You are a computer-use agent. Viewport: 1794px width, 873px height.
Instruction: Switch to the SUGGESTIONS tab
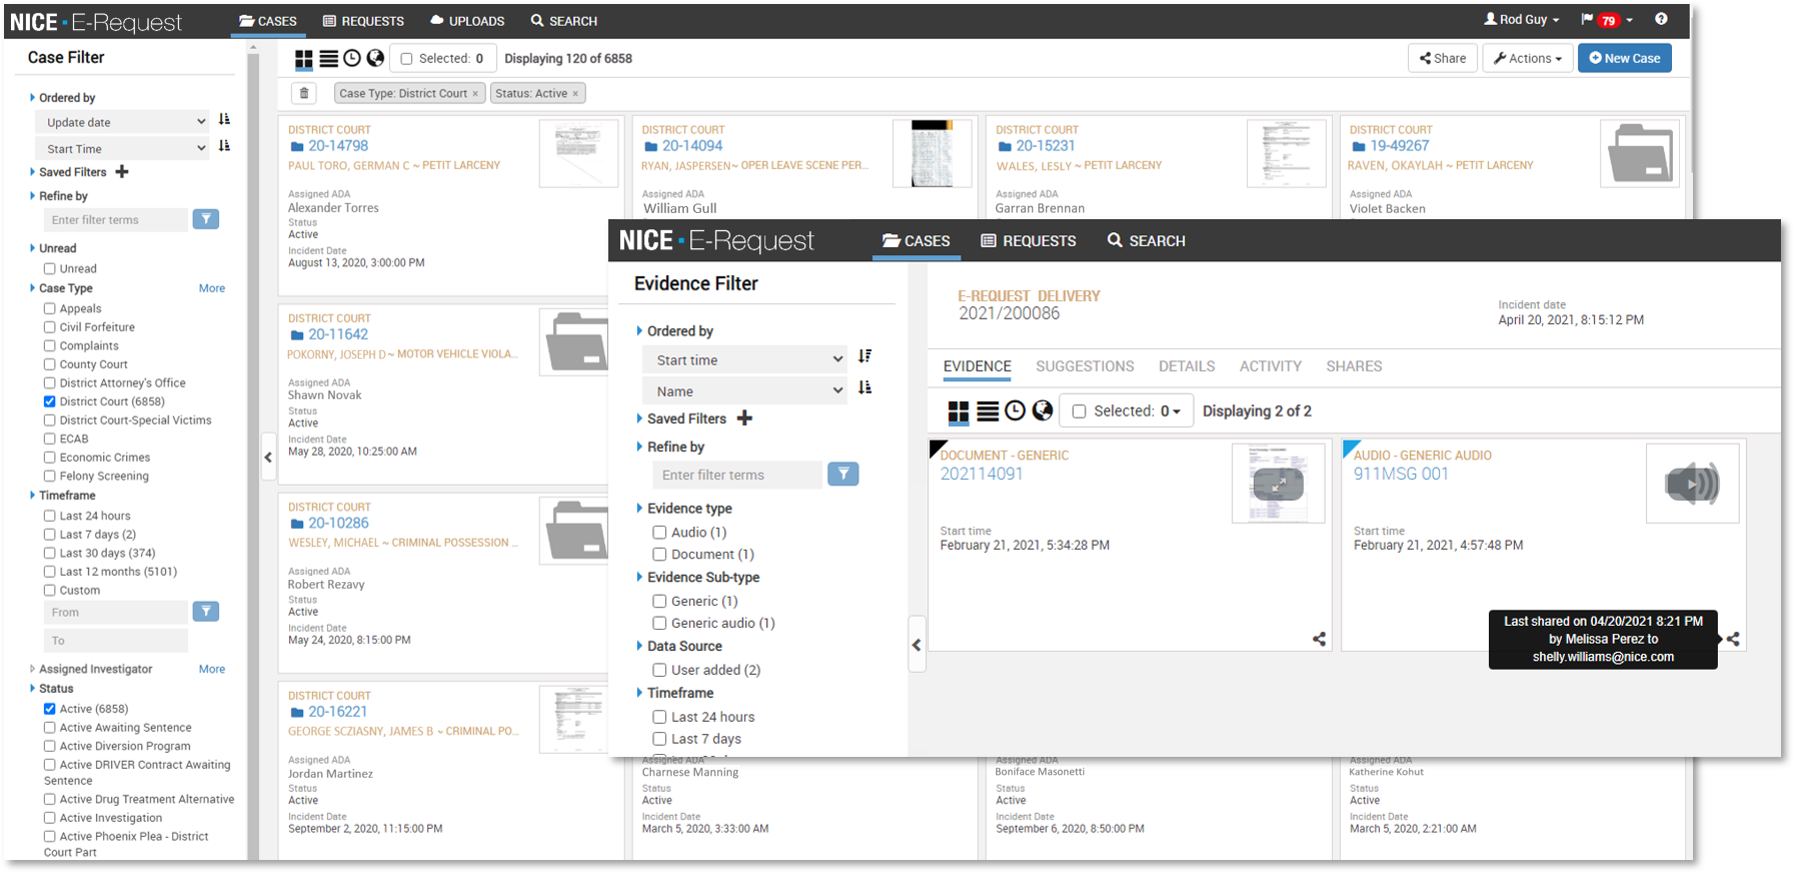point(1084,367)
